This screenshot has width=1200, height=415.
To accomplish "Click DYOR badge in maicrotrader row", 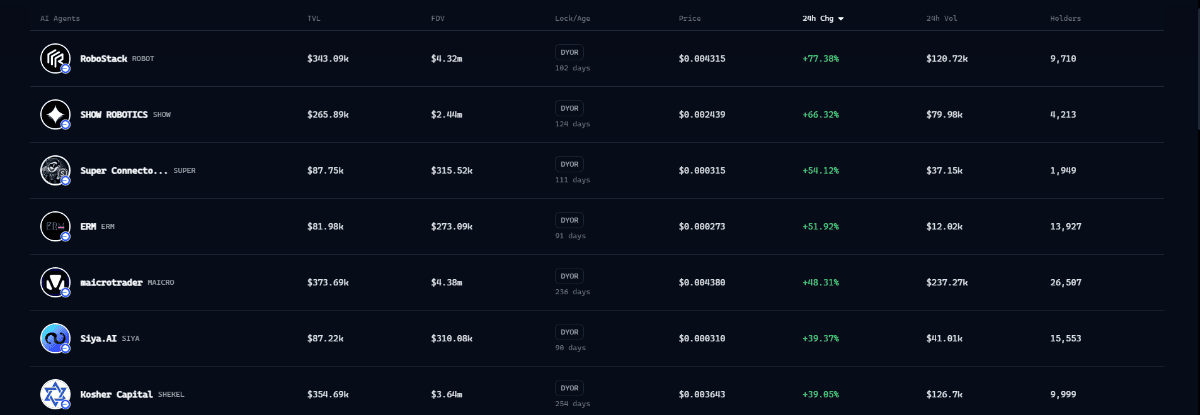I will [x=570, y=276].
